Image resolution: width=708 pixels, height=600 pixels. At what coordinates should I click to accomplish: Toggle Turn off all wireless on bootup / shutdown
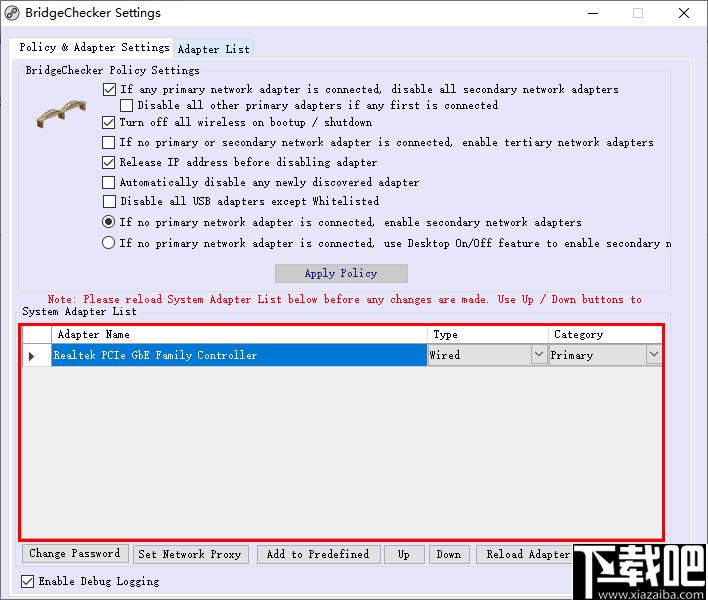point(108,123)
